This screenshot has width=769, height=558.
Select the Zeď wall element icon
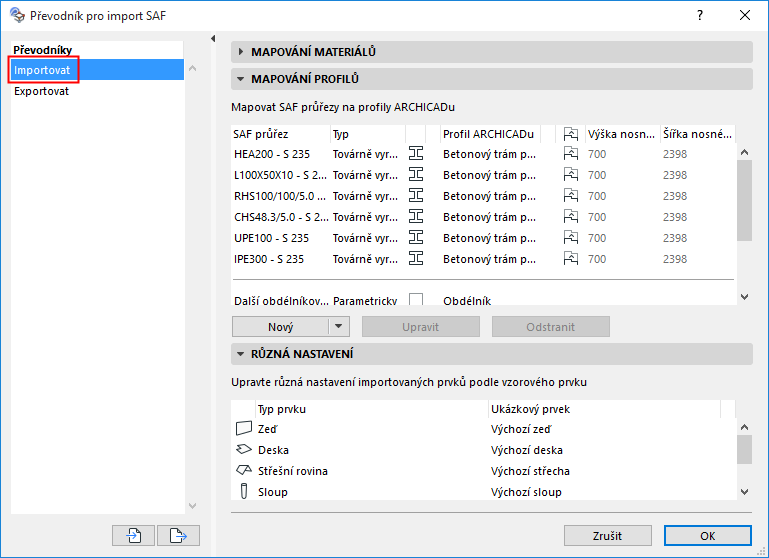click(x=244, y=429)
